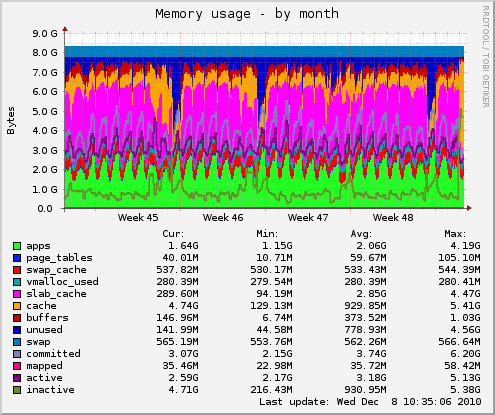Click active average value 3.18G
The image size is (495, 415).
371,378
